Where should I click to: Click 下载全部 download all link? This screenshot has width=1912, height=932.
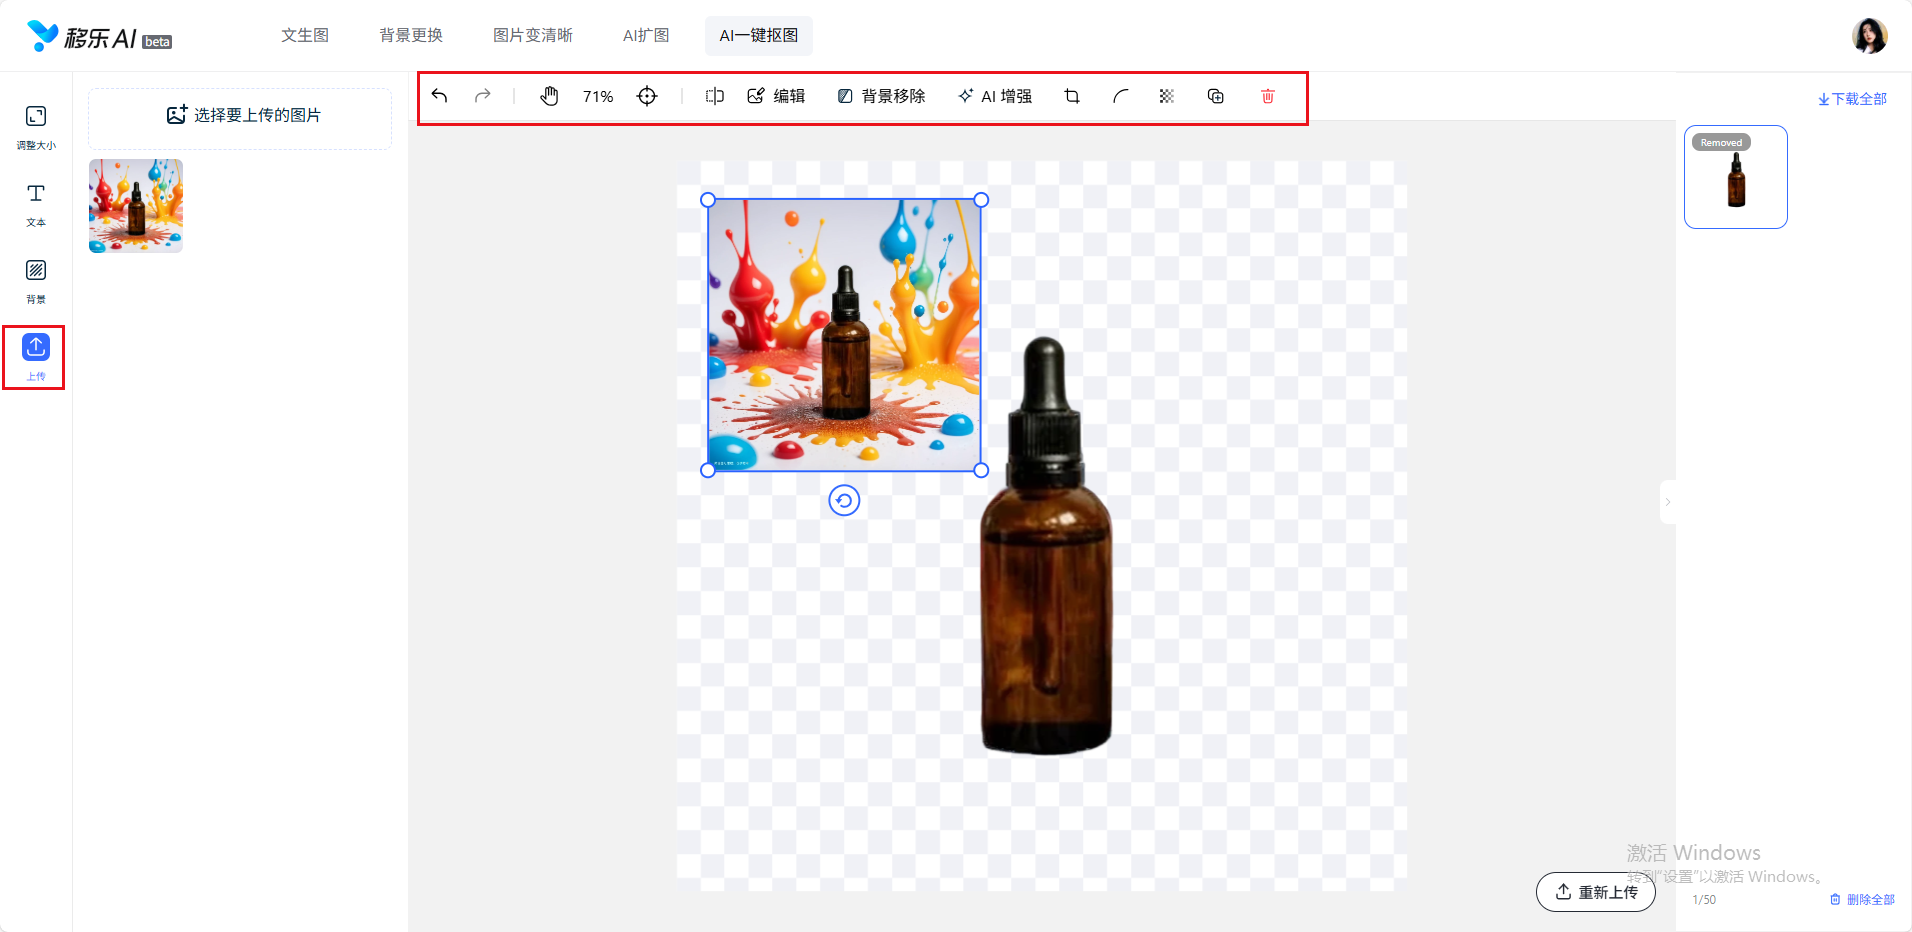click(x=1852, y=99)
